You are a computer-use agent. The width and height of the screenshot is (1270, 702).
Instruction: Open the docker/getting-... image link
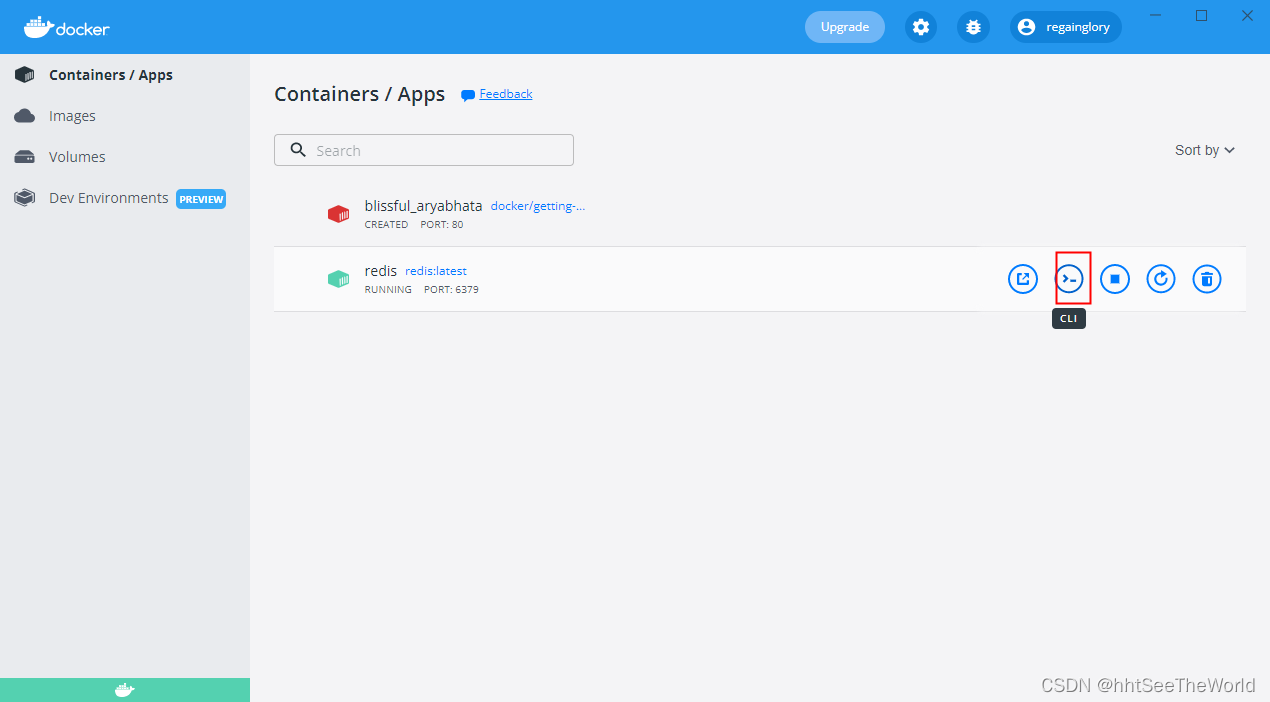tap(538, 206)
